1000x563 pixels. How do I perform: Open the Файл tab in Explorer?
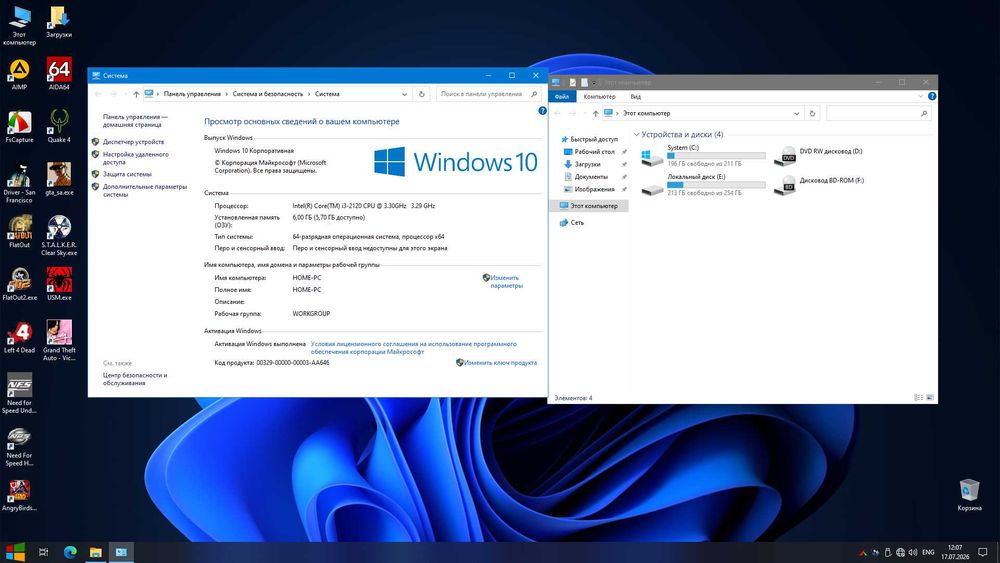tap(562, 96)
